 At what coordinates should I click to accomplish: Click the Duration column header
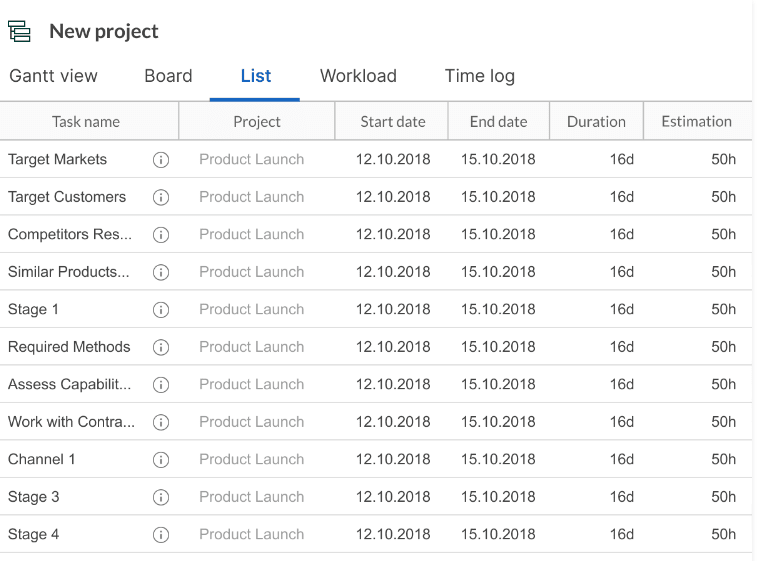(x=596, y=121)
